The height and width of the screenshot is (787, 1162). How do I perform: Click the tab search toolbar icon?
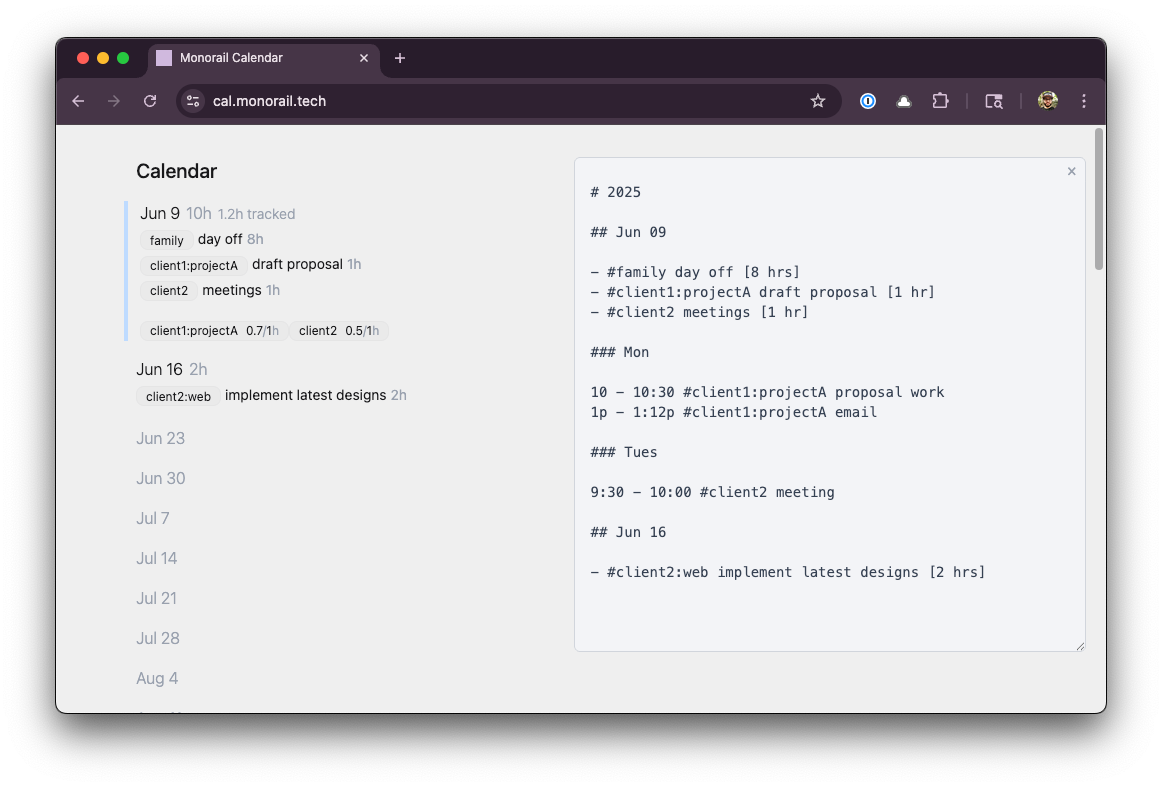coord(994,101)
